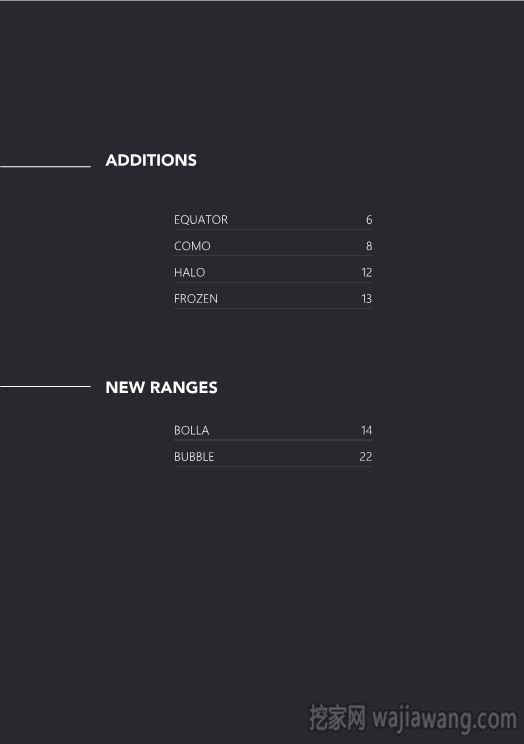Select page number 14 beside BOLLA
This screenshot has width=524, height=744.
click(366, 430)
